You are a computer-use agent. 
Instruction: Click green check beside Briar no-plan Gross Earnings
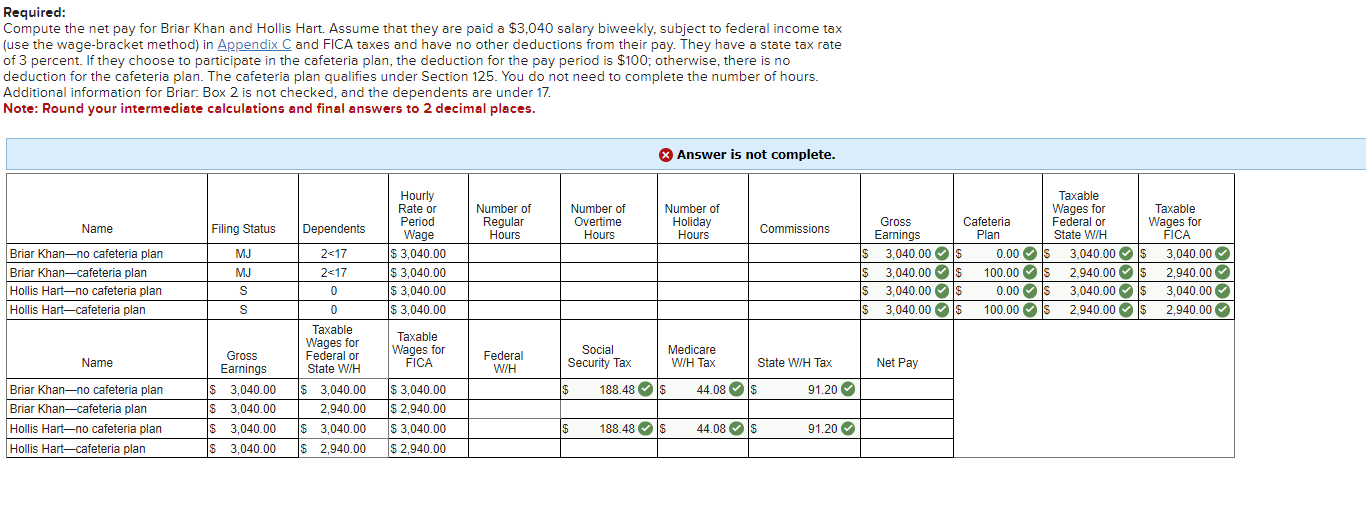tap(942, 254)
